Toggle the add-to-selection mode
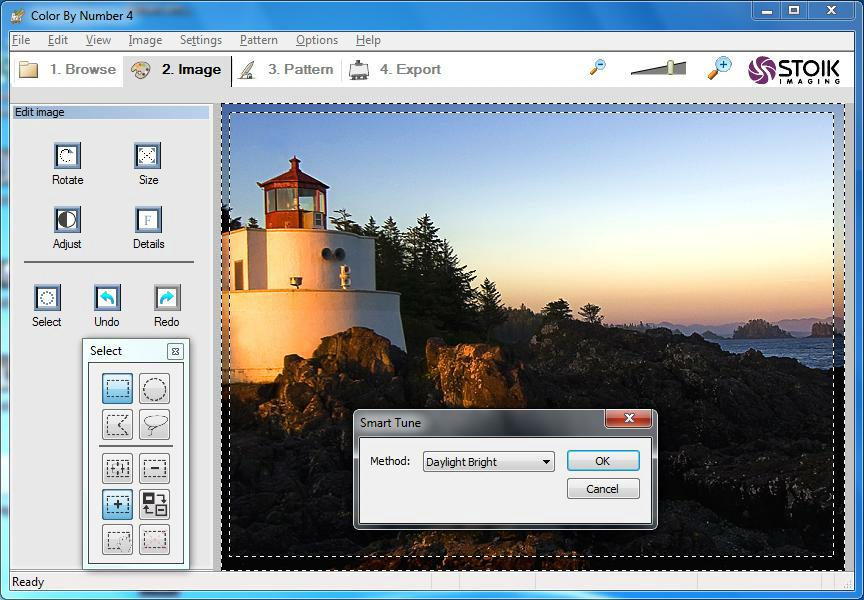Image resolution: width=864 pixels, height=600 pixels. 117,504
